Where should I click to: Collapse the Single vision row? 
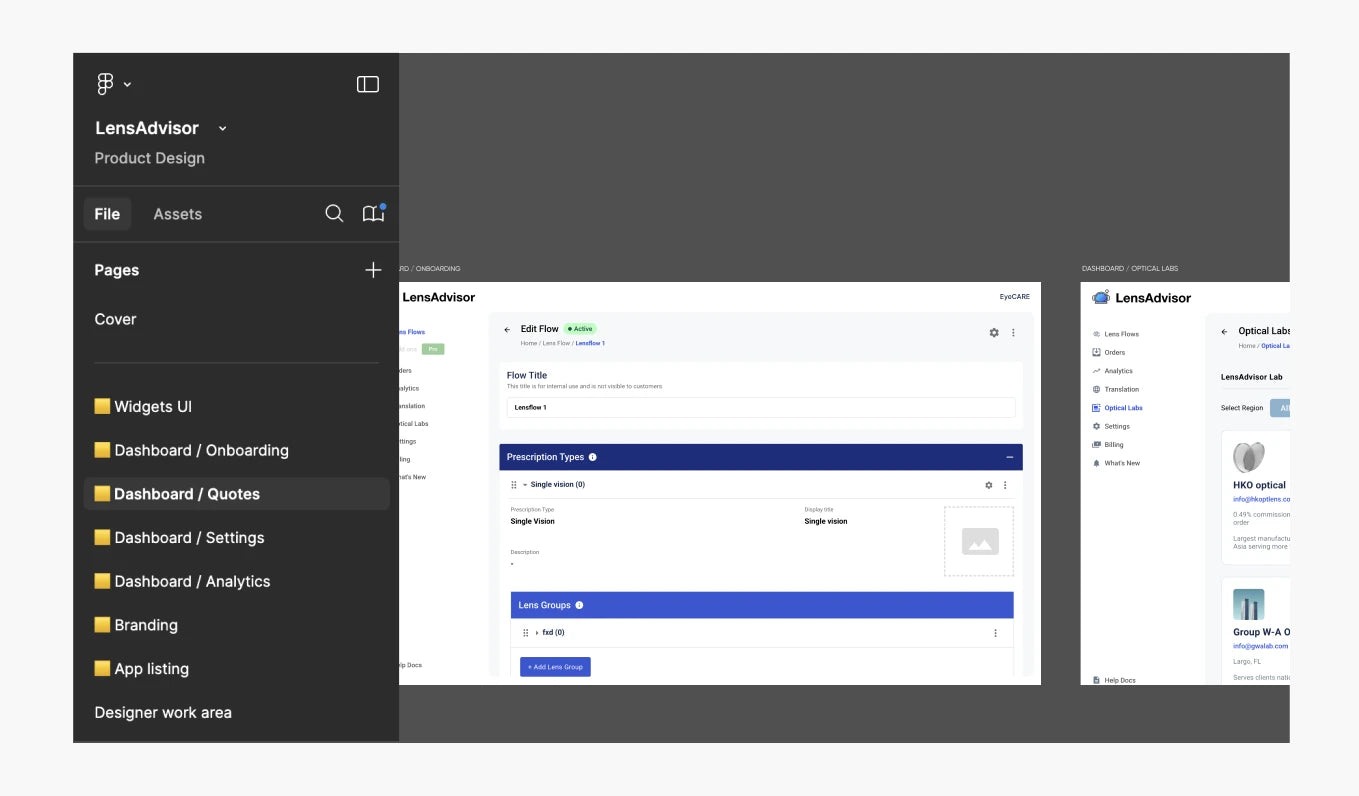point(525,485)
